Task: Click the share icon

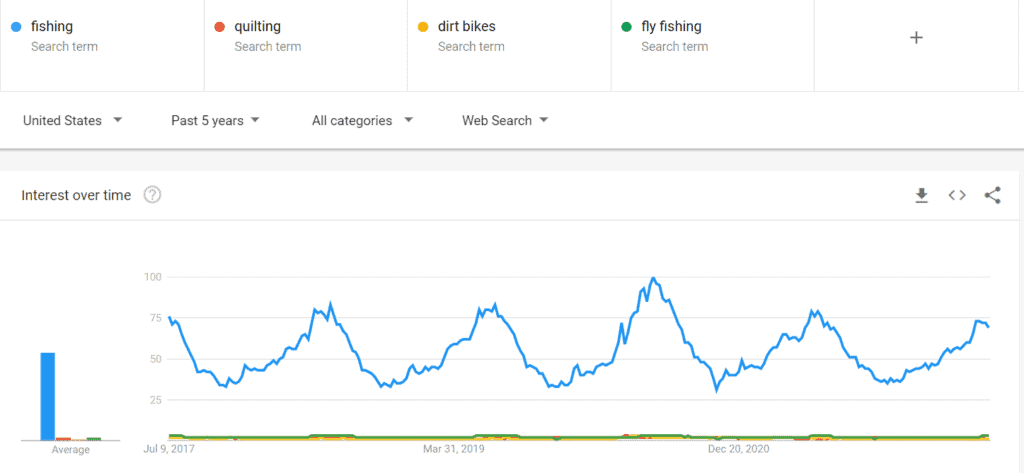Action: (992, 195)
